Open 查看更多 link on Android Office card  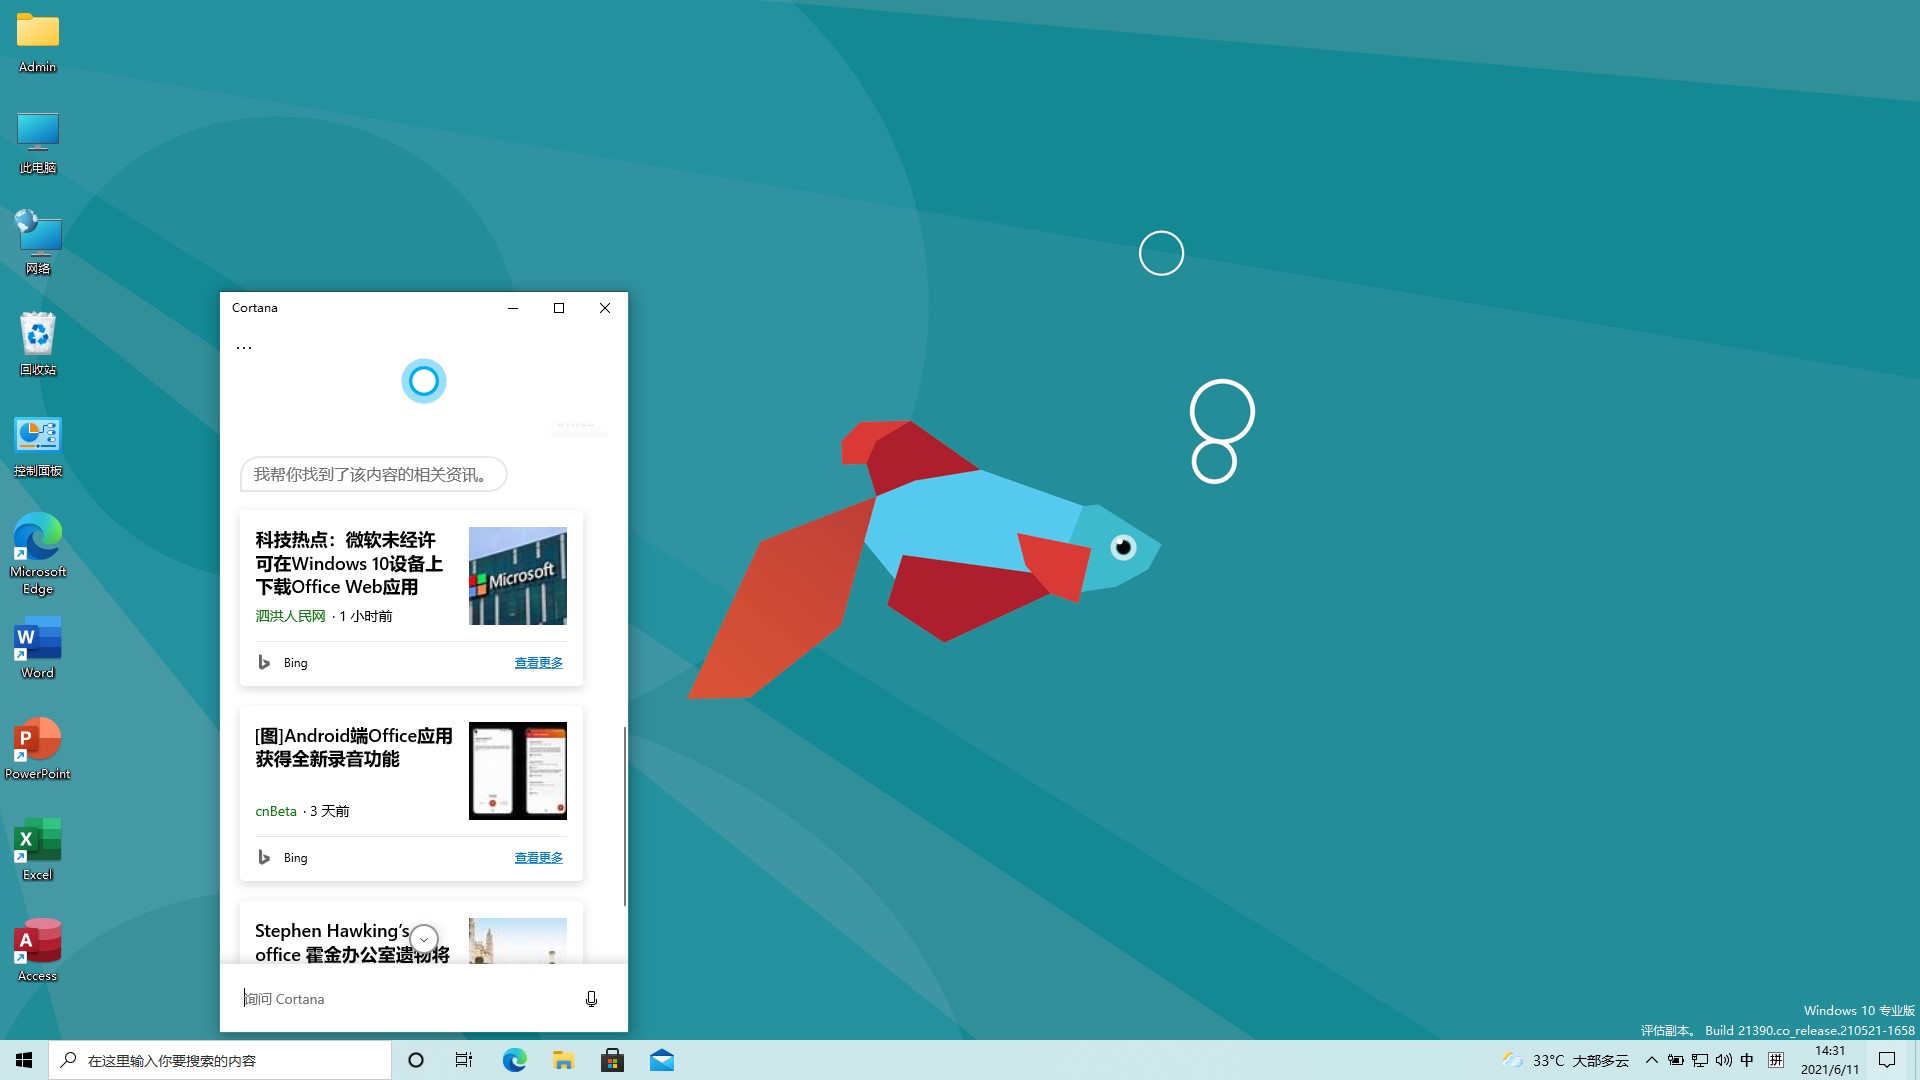point(538,857)
